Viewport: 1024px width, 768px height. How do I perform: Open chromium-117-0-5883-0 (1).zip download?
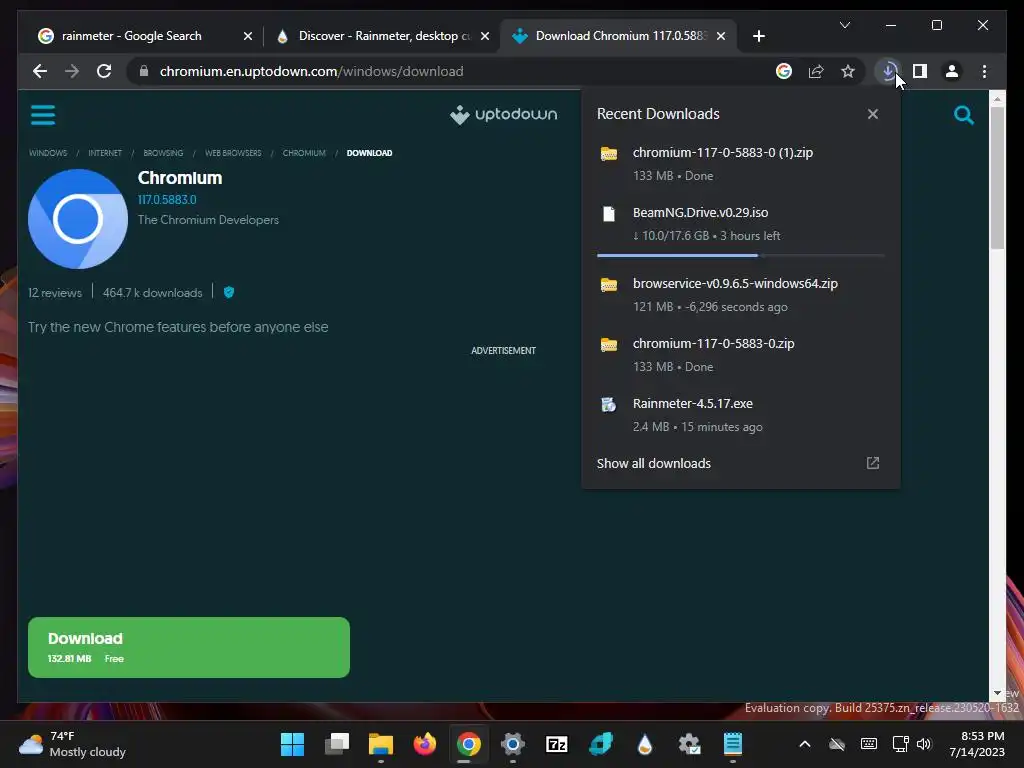pyautogui.click(x=741, y=163)
